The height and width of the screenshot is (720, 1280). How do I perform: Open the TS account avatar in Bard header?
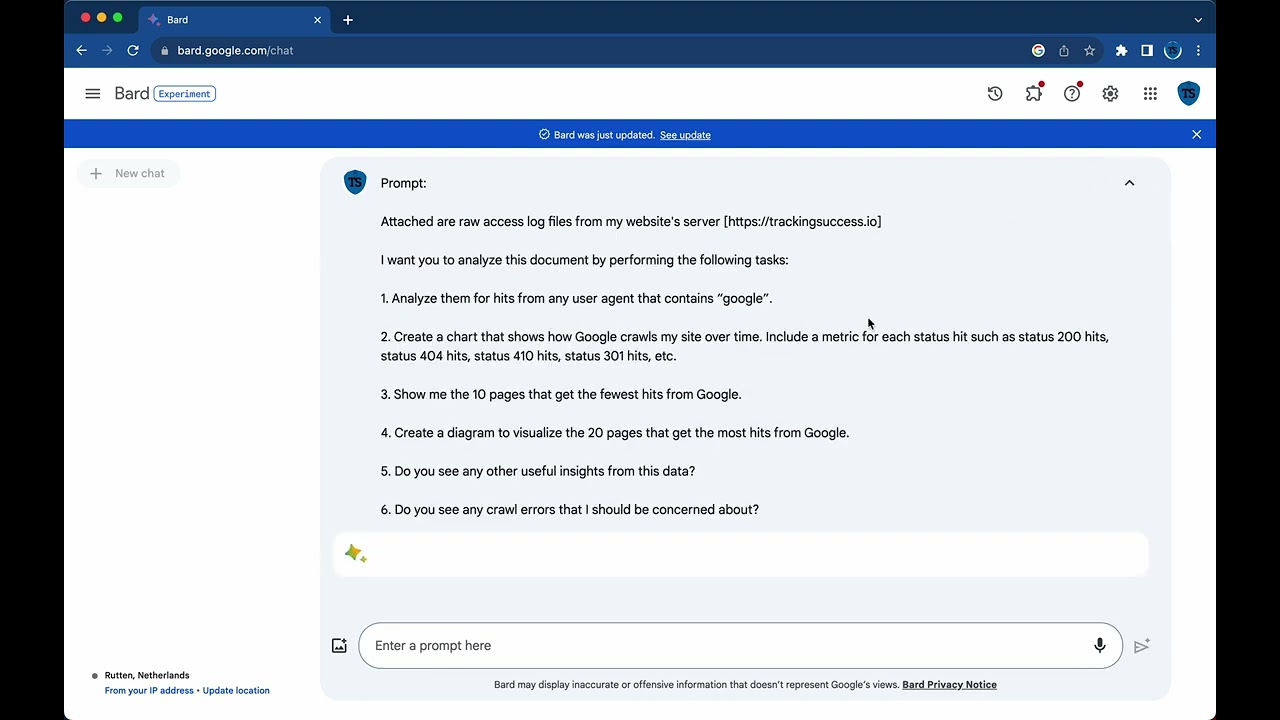point(1188,94)
